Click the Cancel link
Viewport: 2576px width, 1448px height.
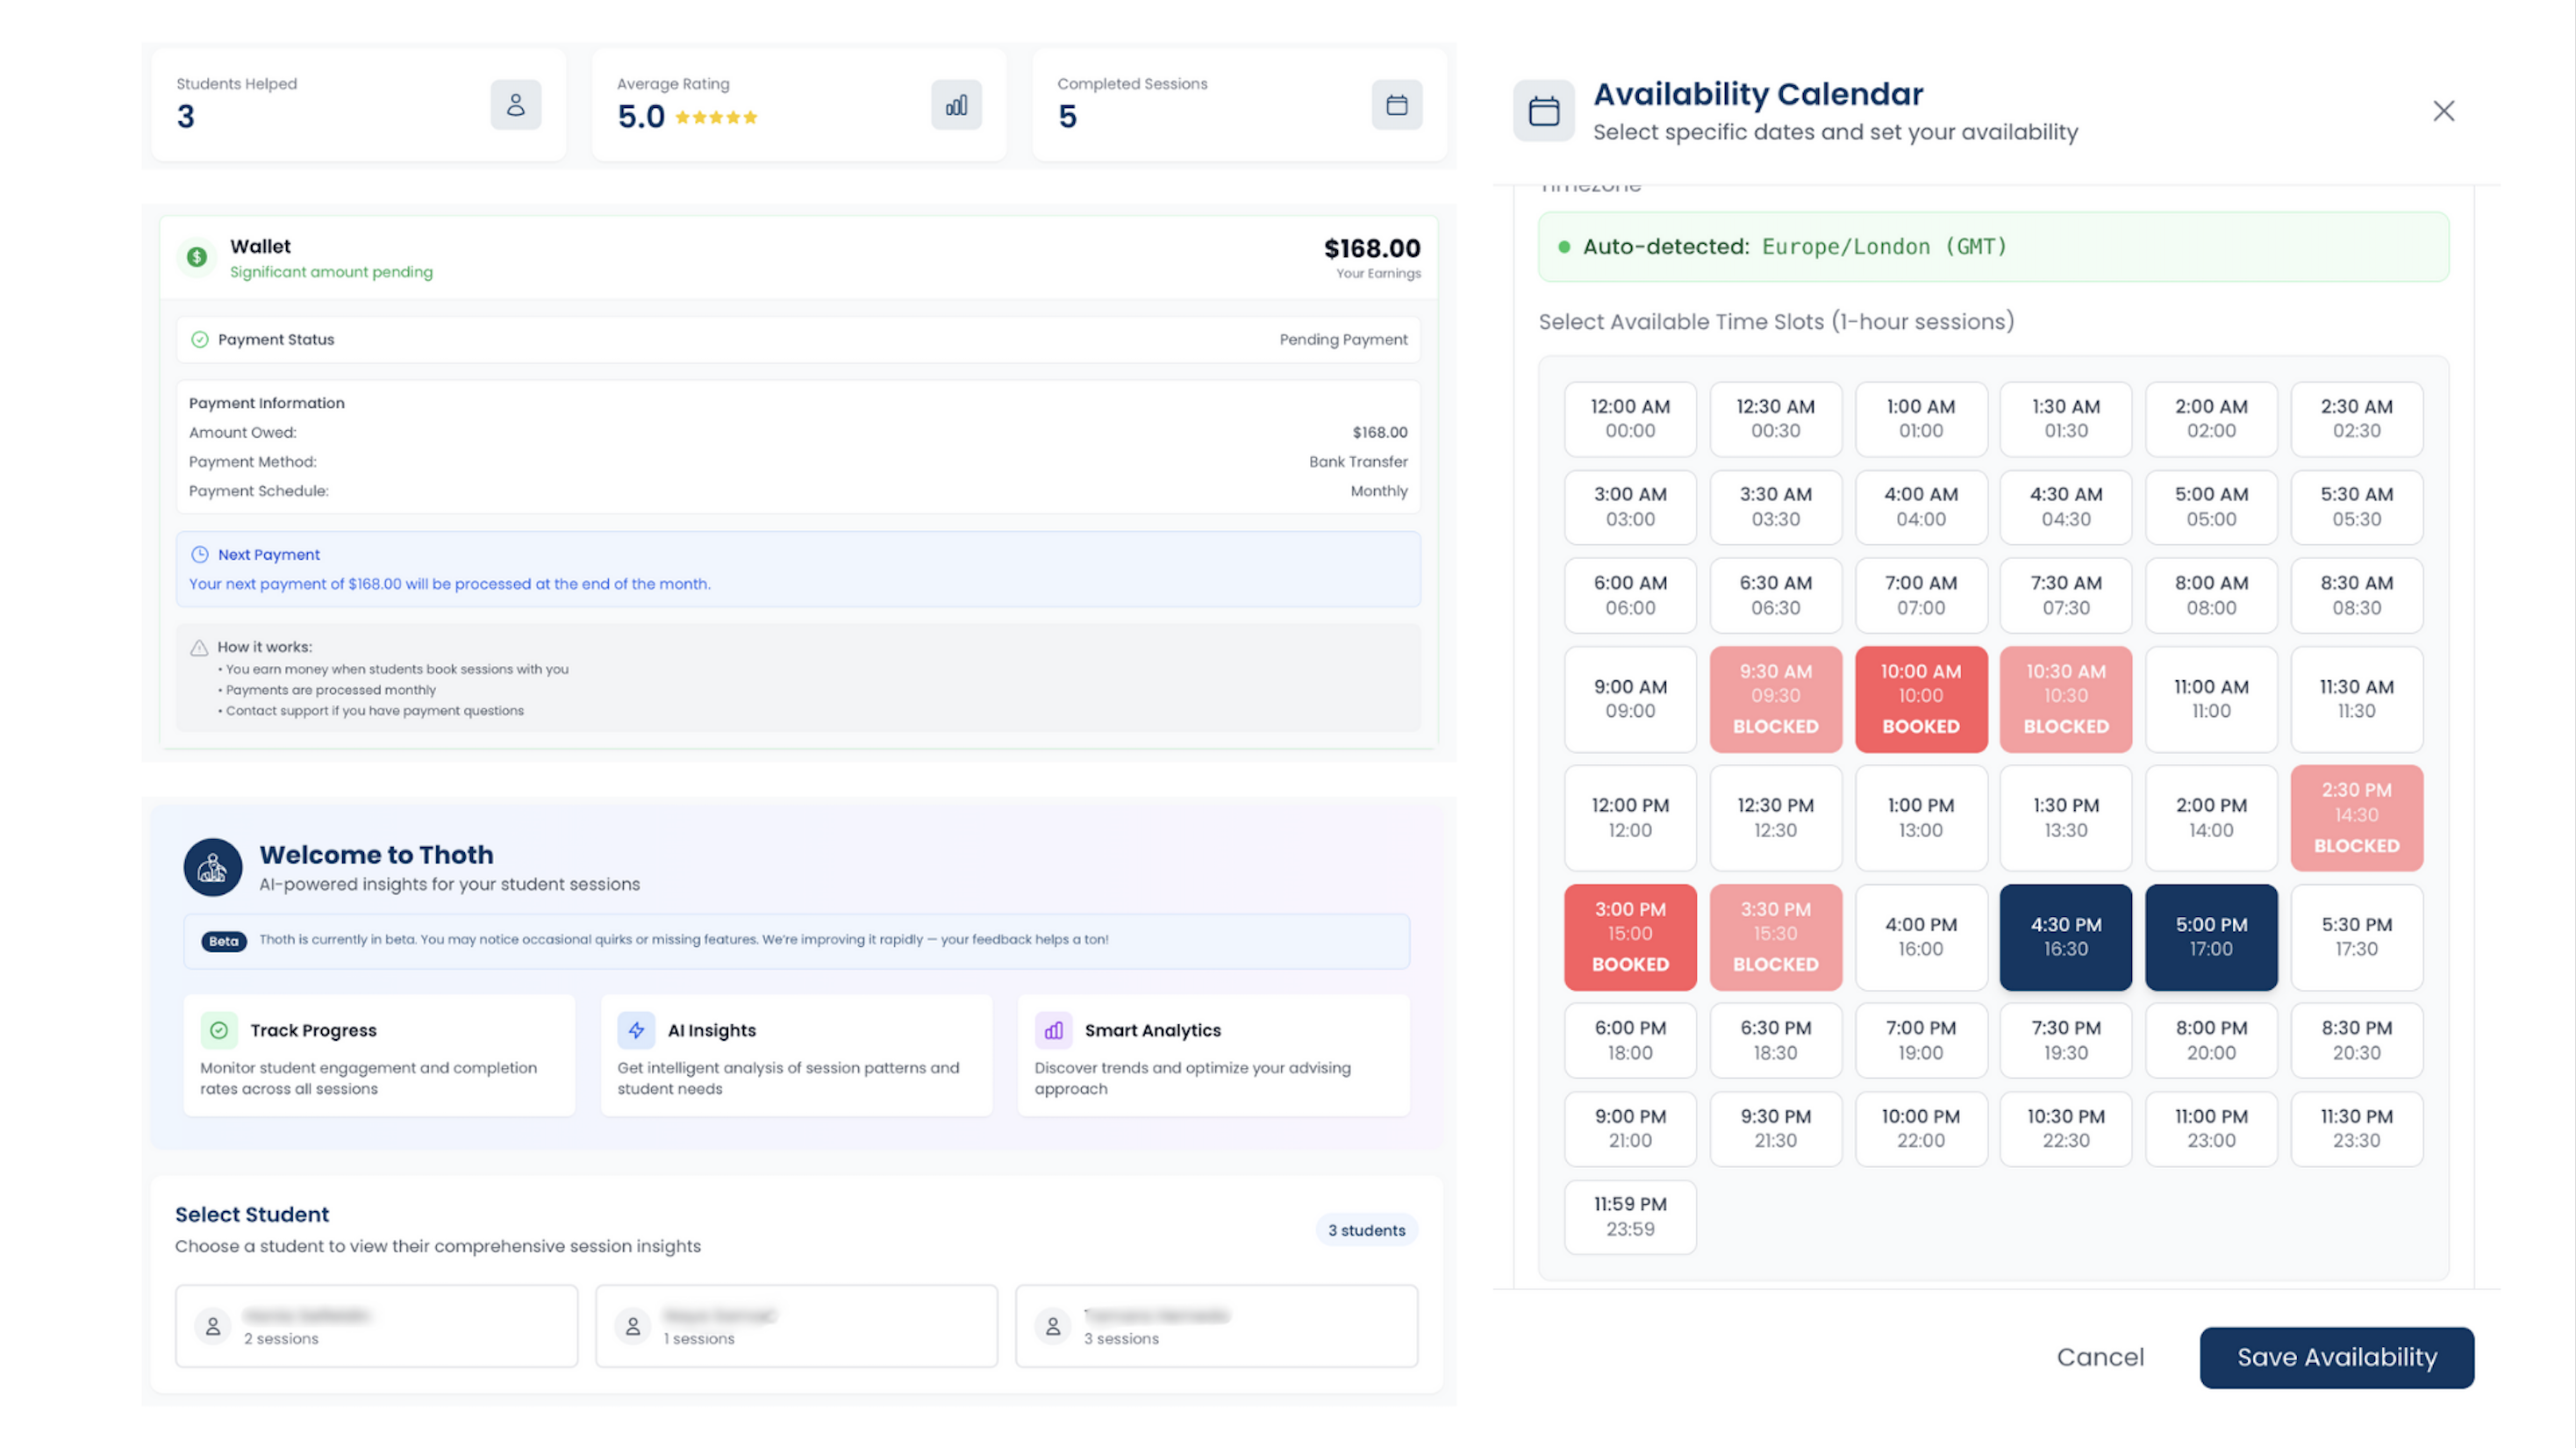click(2100, 1357)
